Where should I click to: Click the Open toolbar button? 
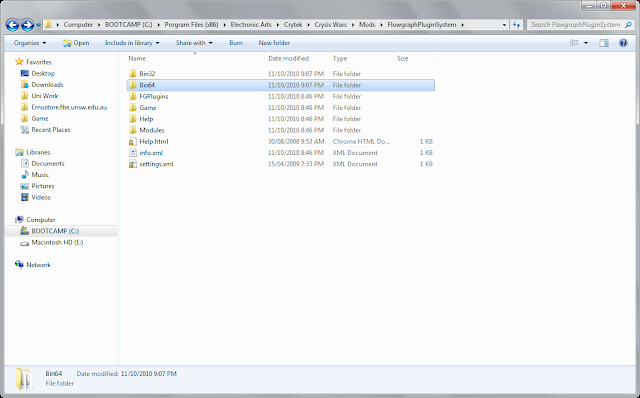click(76, 43)
